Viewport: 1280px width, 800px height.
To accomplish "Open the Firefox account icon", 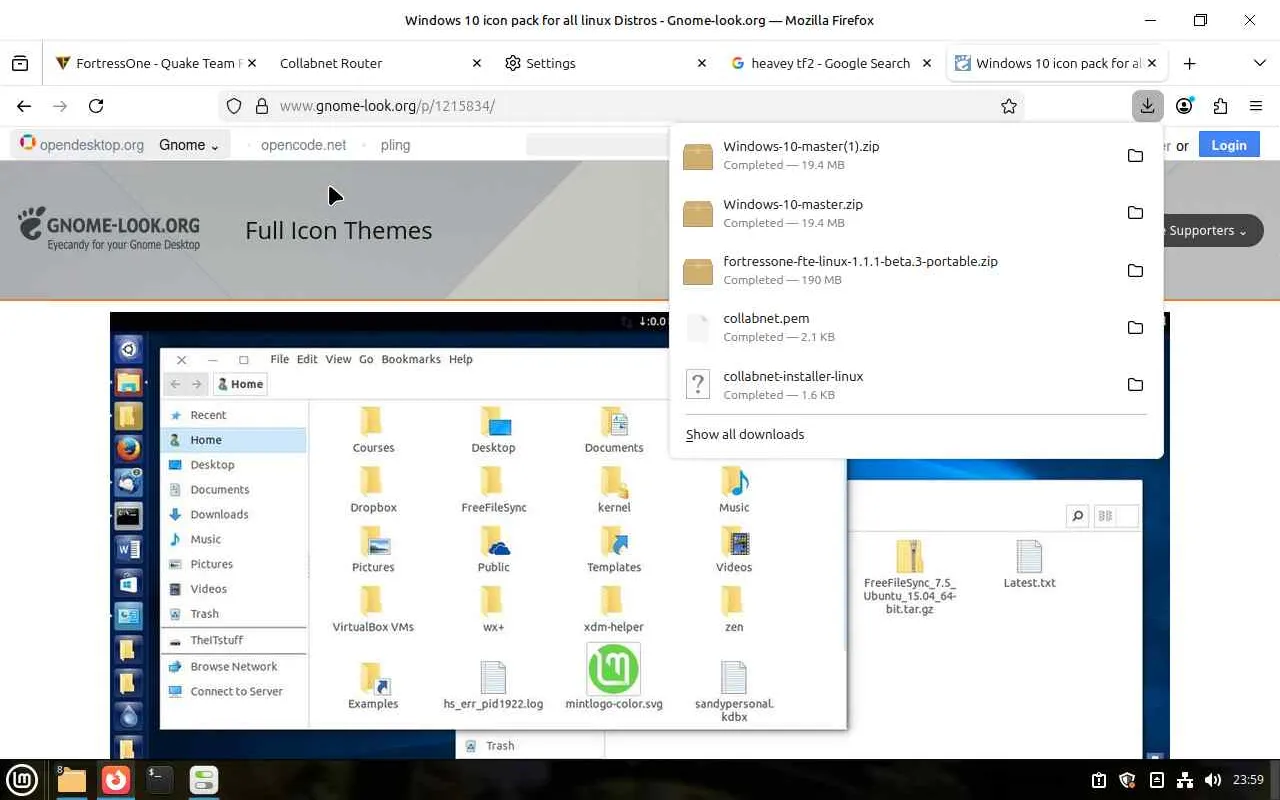I will (1184, 106).
